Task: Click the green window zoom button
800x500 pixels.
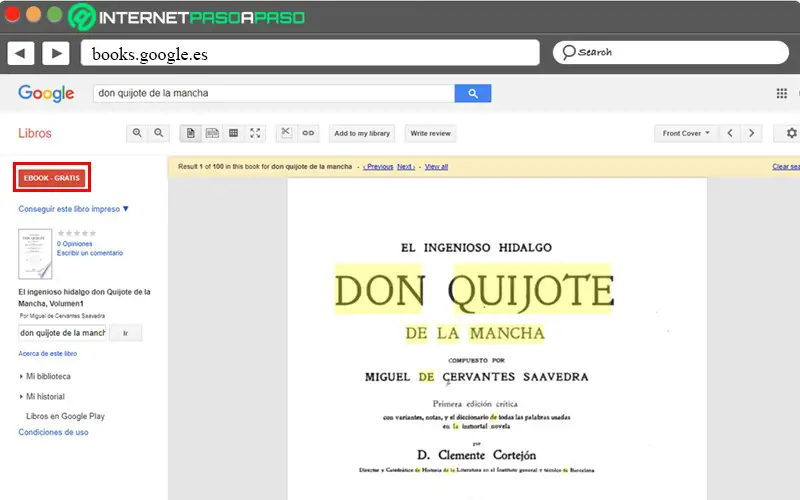Action: 55,14
